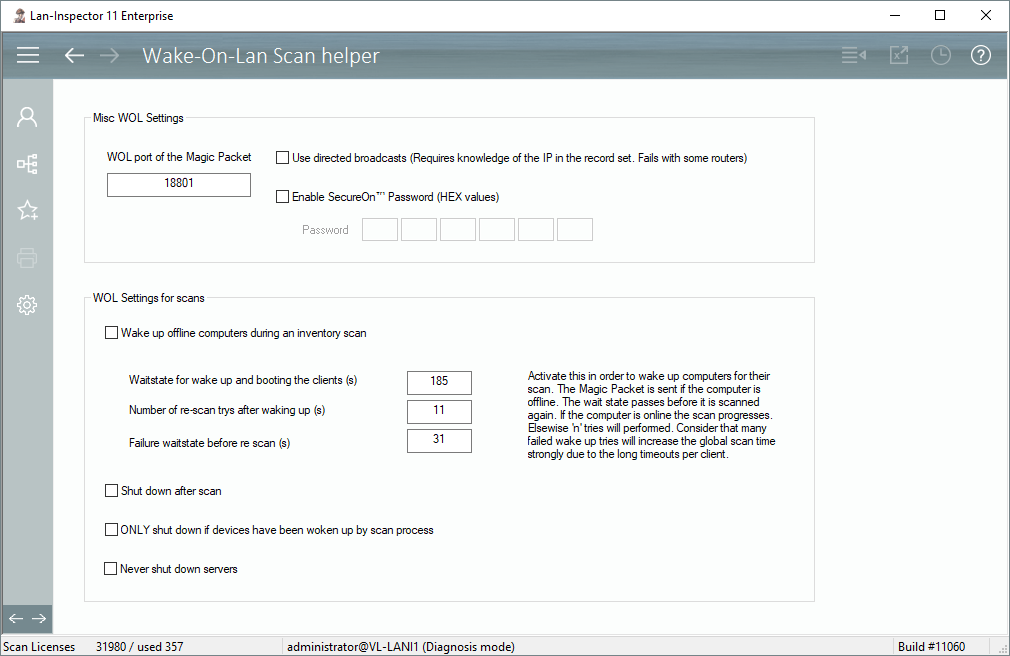1010x656 pixels.
Task: Open the network tree sidebar icon
Action: (27, 164)
